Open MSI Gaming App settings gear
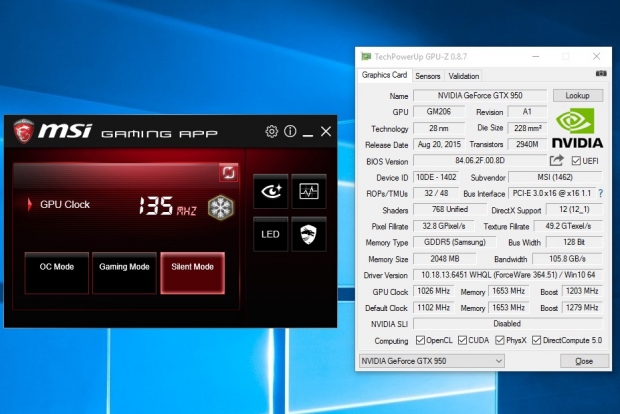620x414 pixels. tap(272, 131)
